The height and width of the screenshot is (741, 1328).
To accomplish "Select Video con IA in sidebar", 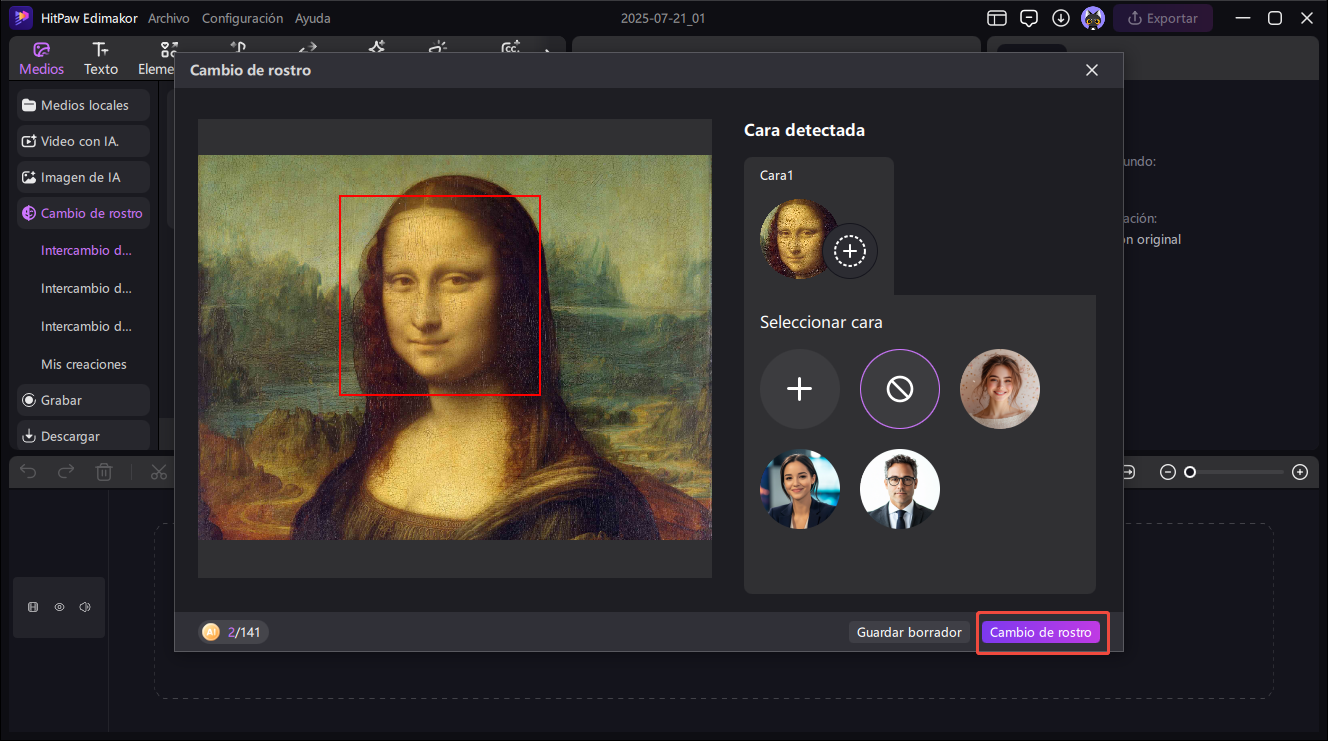I will pyautogui.click(x=84, y=141).
